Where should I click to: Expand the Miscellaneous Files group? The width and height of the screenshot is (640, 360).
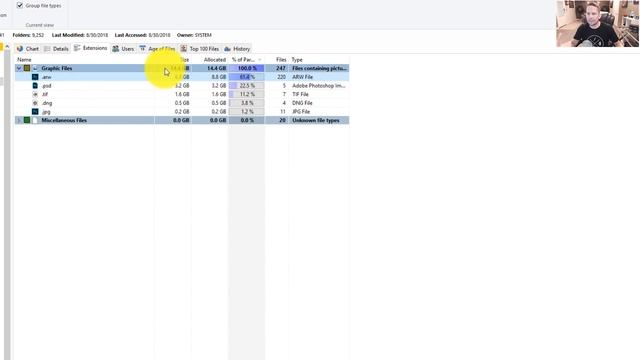[19, 120]
